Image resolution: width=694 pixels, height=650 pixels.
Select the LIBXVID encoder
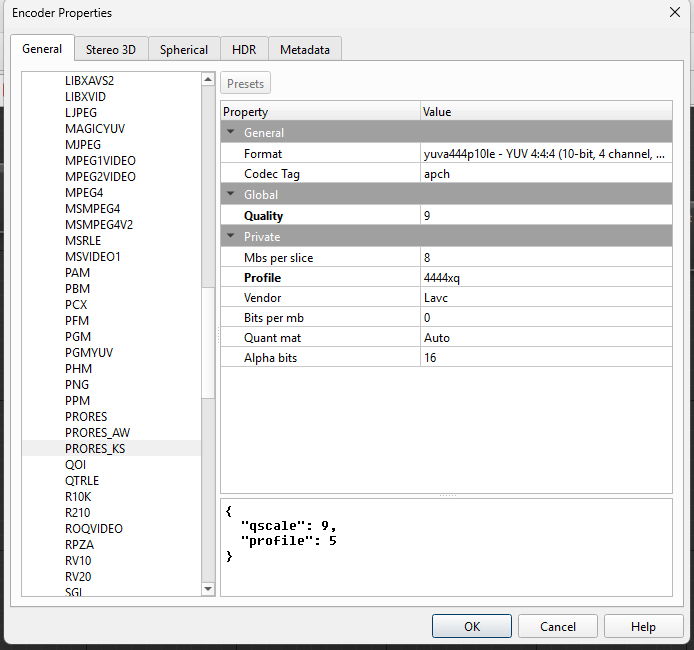(85, 96)
